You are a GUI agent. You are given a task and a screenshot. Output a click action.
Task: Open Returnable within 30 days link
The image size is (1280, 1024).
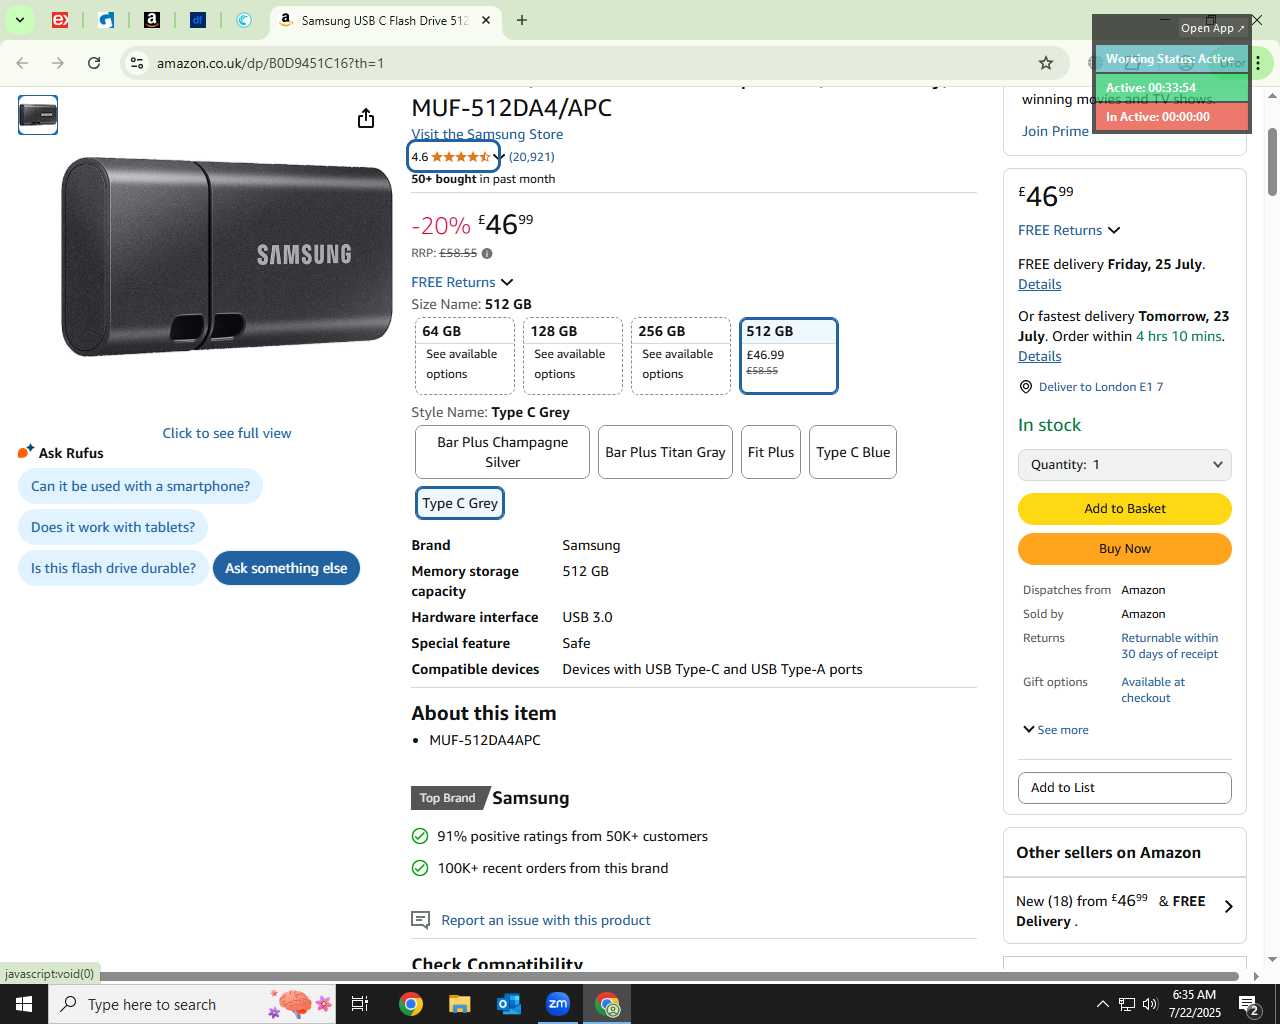(1169, 646)
